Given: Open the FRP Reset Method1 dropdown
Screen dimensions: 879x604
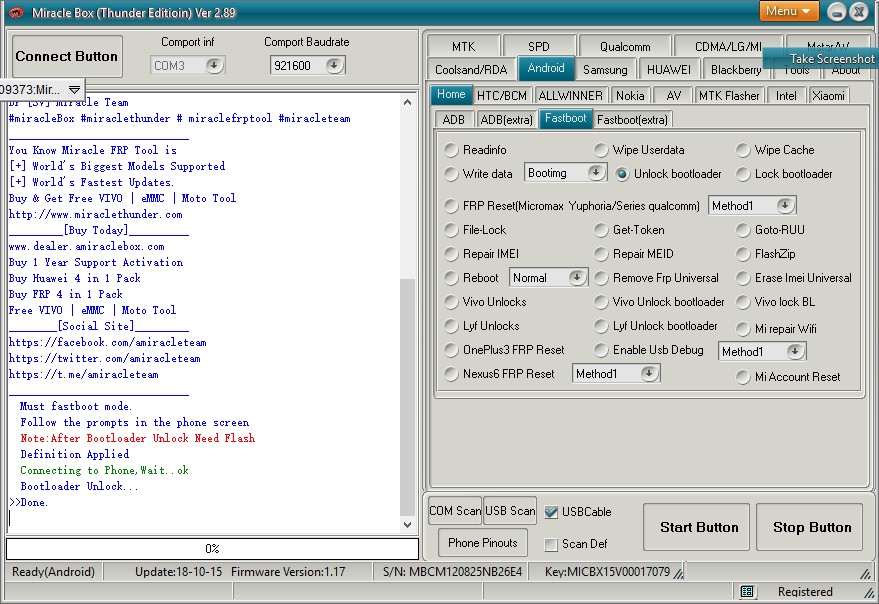Looking at the screenshot, I should pyautogui.click(x=785, y=205).
